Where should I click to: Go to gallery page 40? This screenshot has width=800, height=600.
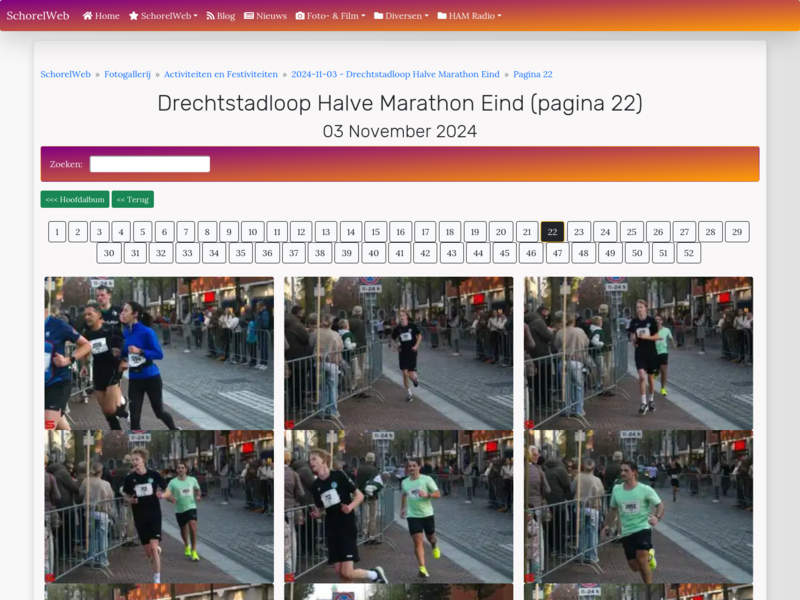tap(373, 253)
